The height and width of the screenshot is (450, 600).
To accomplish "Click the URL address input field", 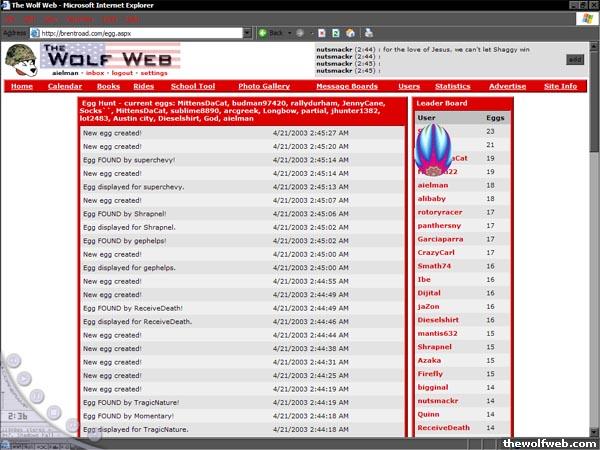I will (x=140, y=33).
